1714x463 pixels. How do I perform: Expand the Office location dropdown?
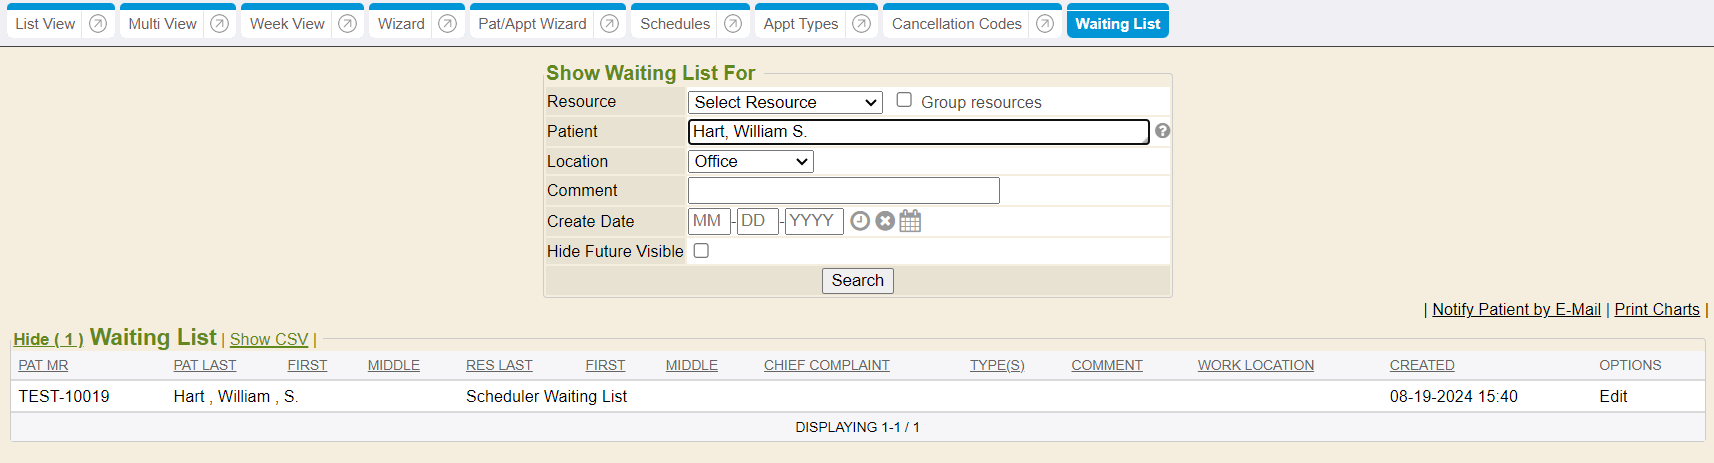coord(750,161)
